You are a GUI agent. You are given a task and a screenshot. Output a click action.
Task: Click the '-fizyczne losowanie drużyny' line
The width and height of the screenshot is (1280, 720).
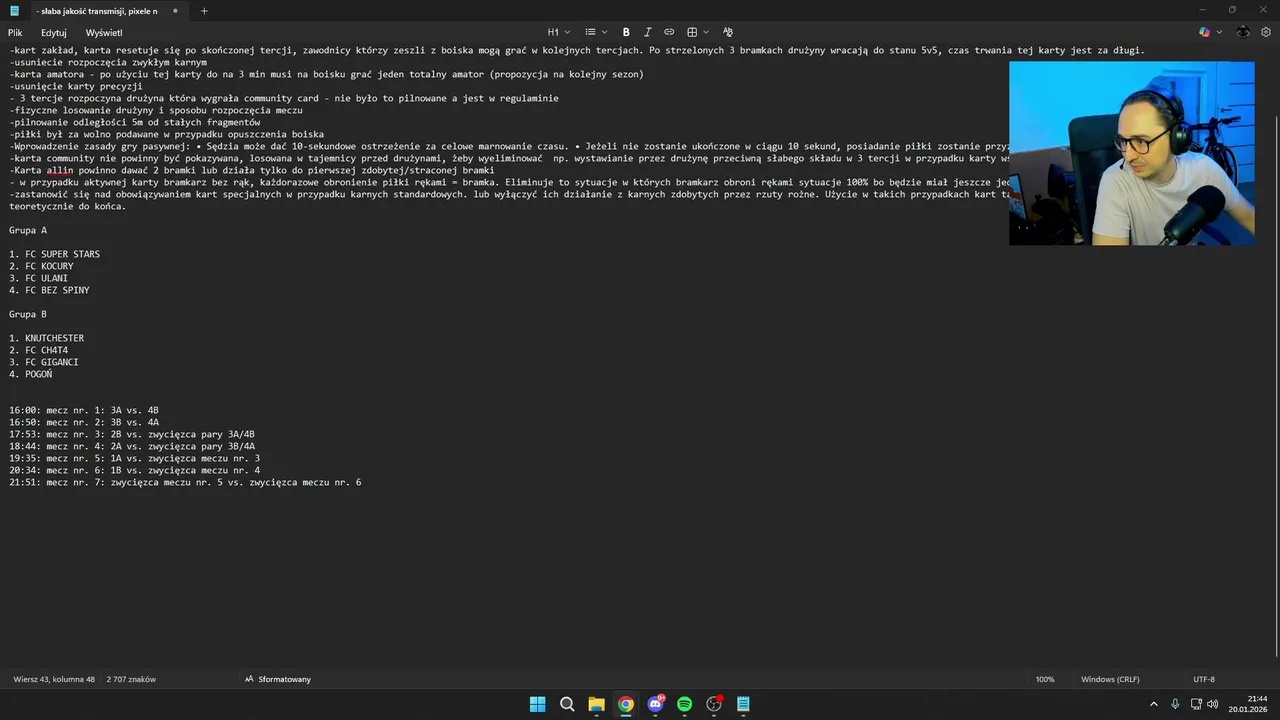tap(156, 110)
